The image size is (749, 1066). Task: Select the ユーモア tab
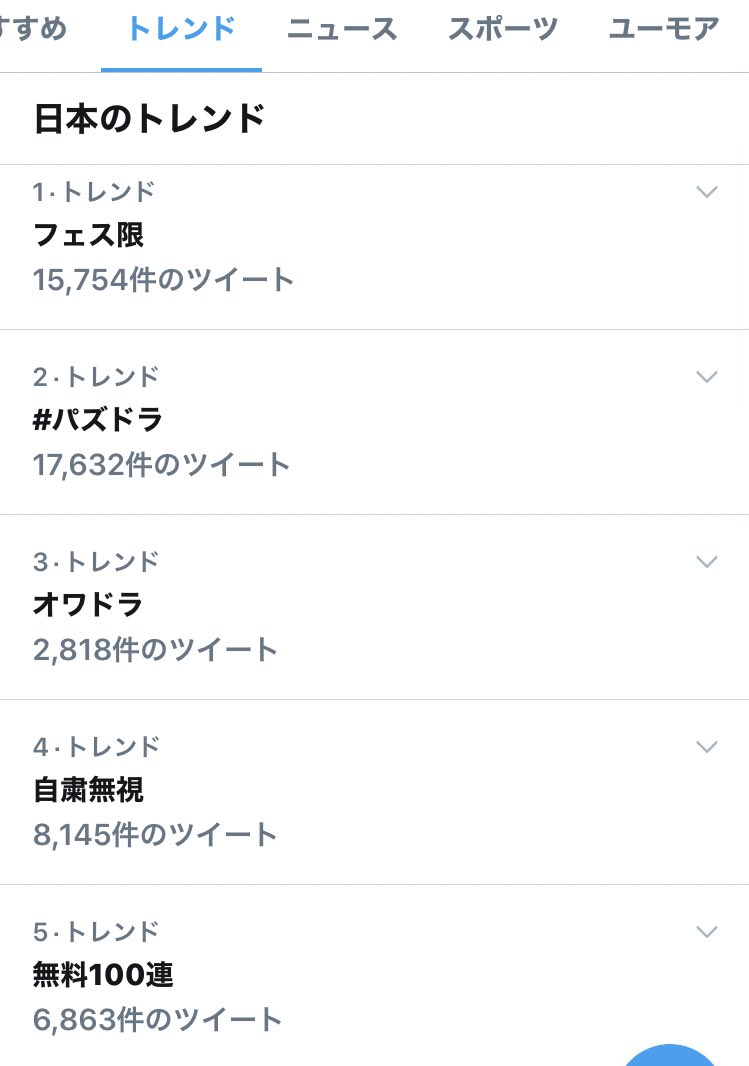coord(664,29)
